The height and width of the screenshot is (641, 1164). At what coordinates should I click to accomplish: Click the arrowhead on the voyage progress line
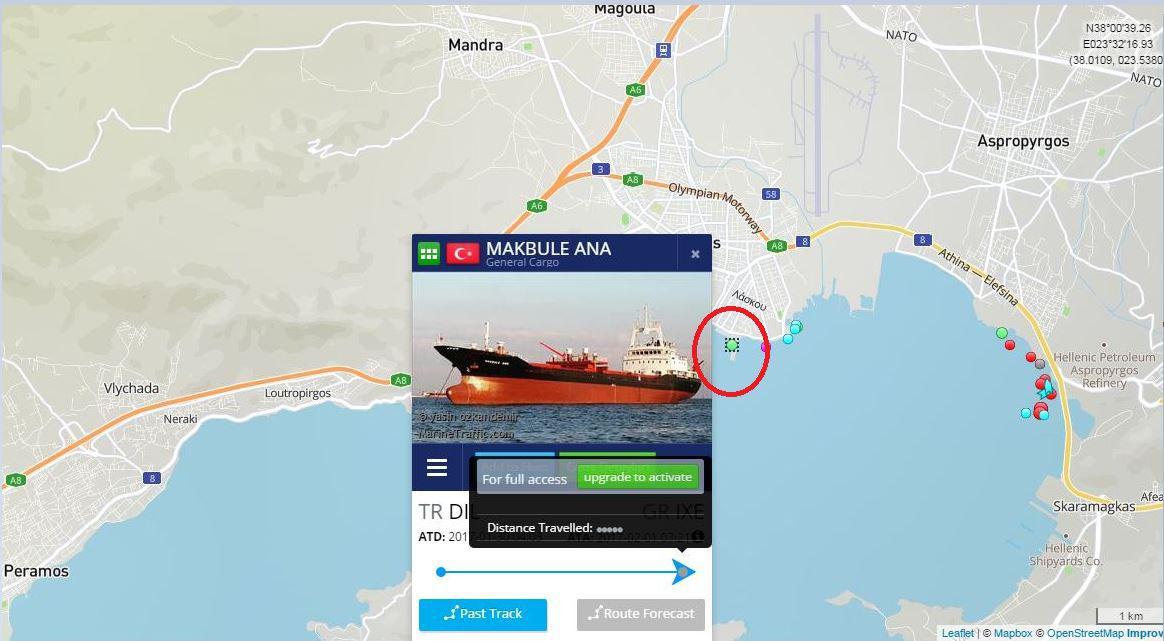[x=684, y=572]
